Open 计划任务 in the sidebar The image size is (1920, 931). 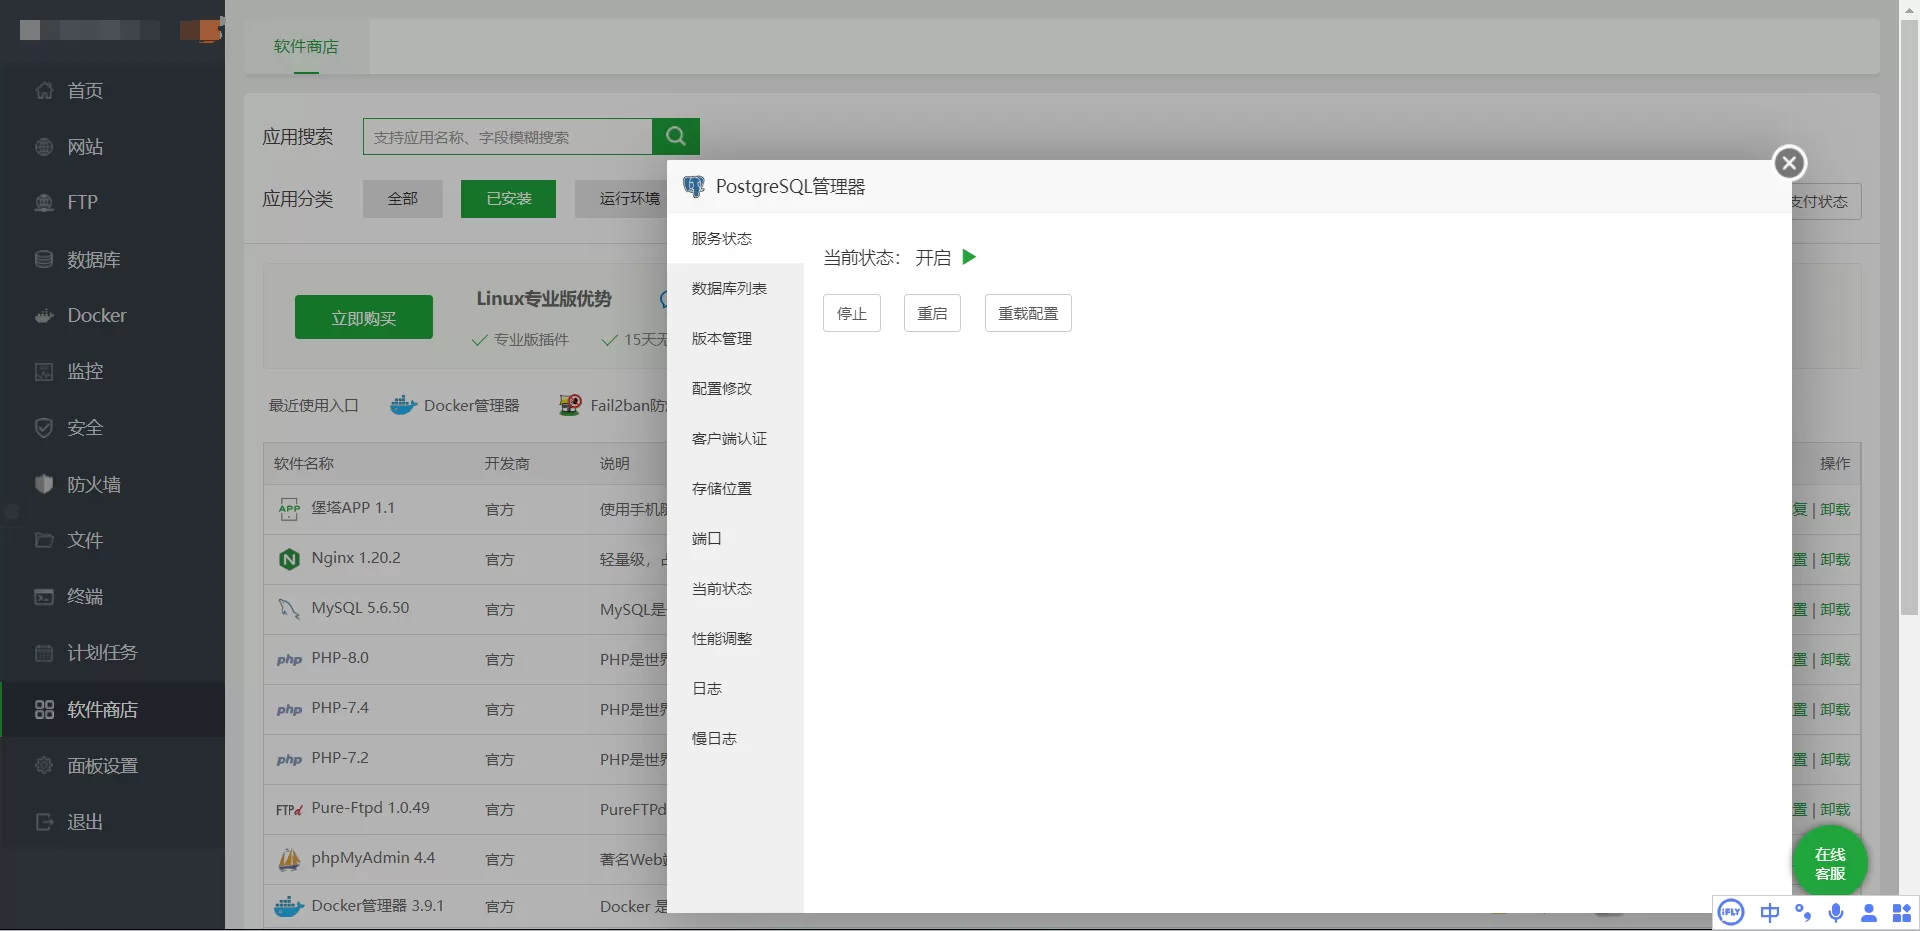102,653
